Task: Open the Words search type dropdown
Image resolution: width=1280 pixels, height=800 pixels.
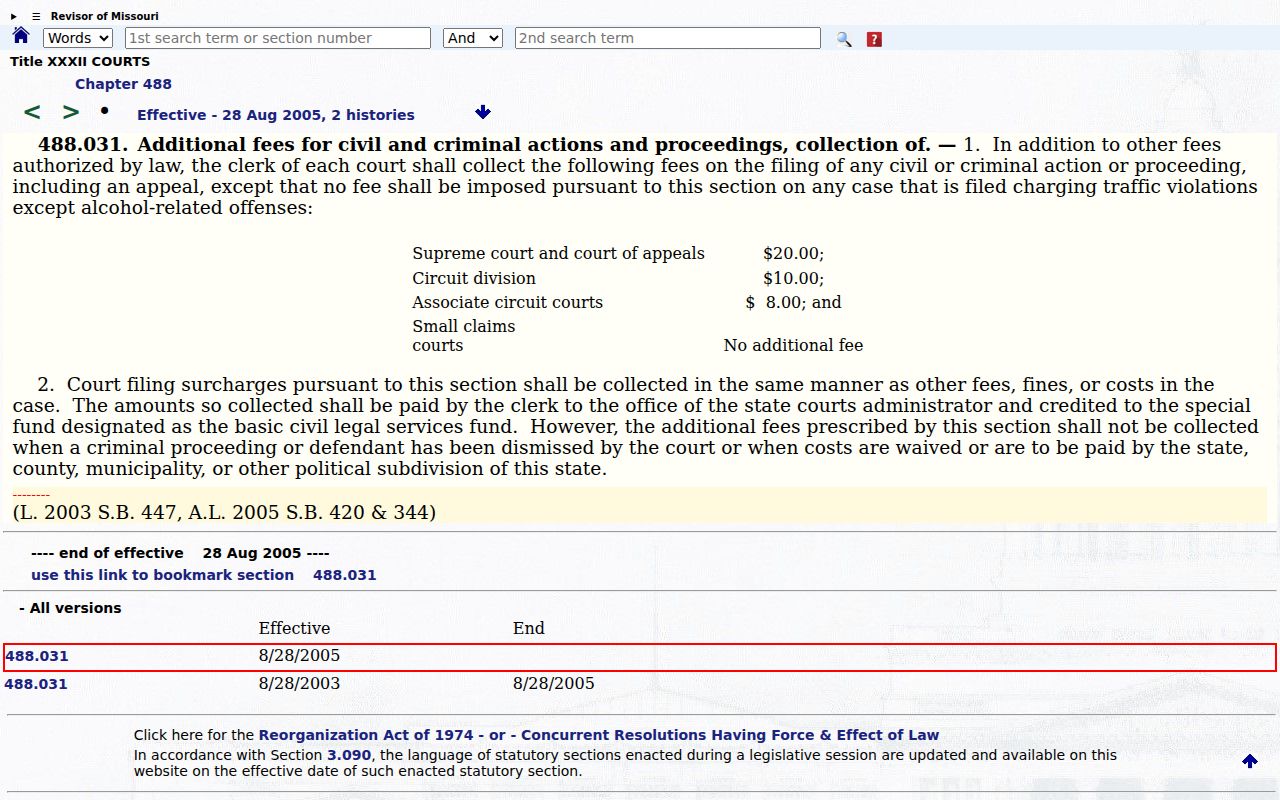Action: click(78, 38)
